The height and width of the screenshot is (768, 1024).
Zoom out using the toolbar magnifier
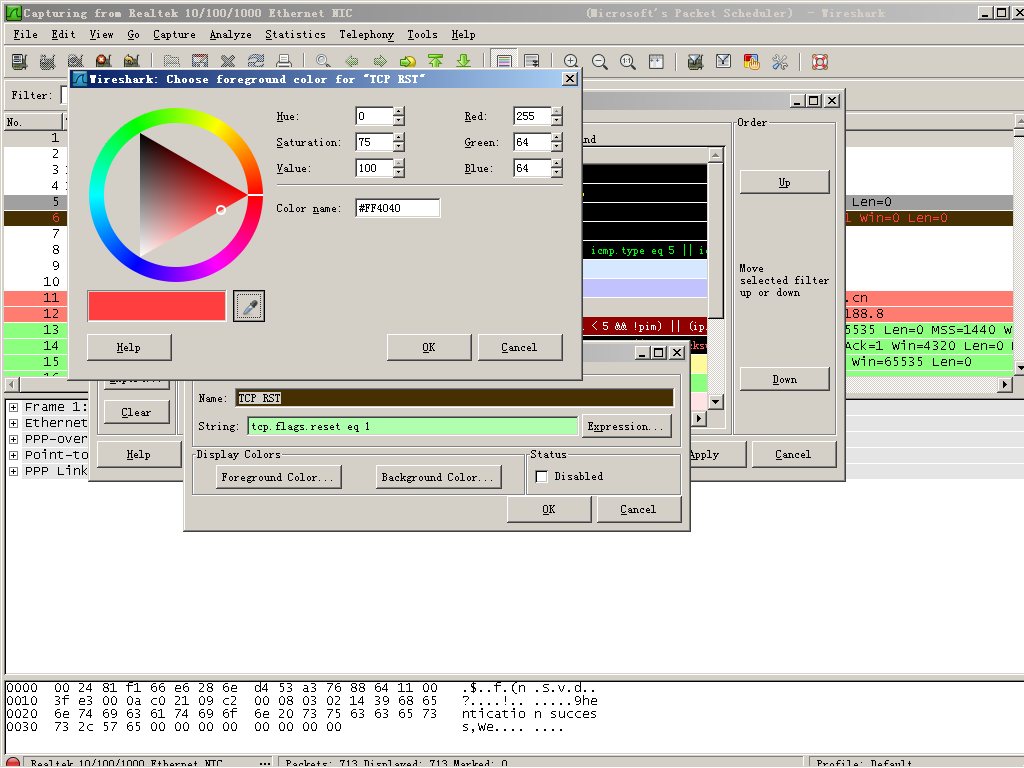pyautogui.click(x=600, y=61)
